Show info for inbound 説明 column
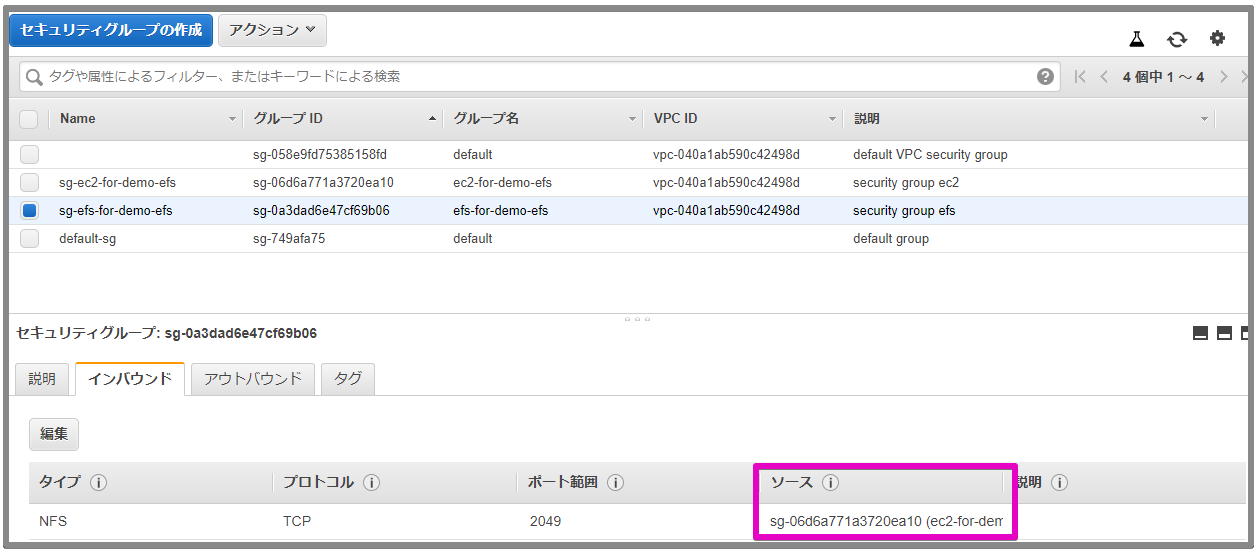The width and height of the screenshot is (1259, 552). coord(1059,482)
